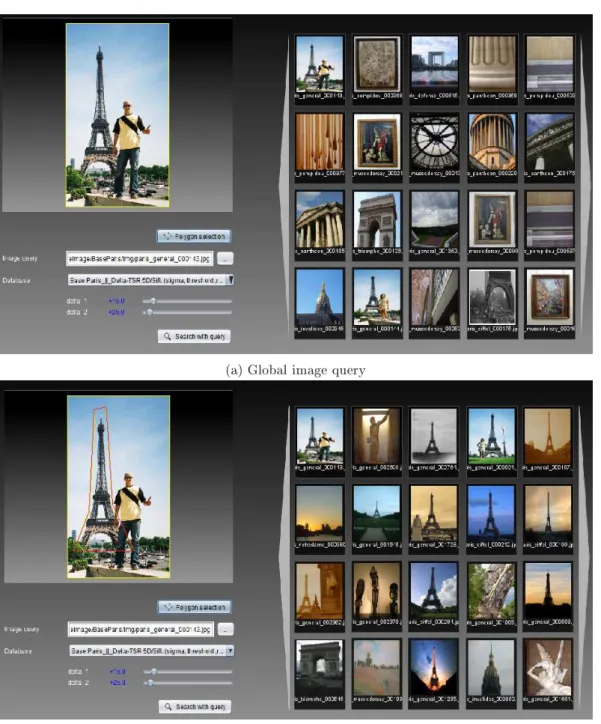Click the bottom panel image query path field
This screenshot has width=601, height=724.
[x=141, y=629]
